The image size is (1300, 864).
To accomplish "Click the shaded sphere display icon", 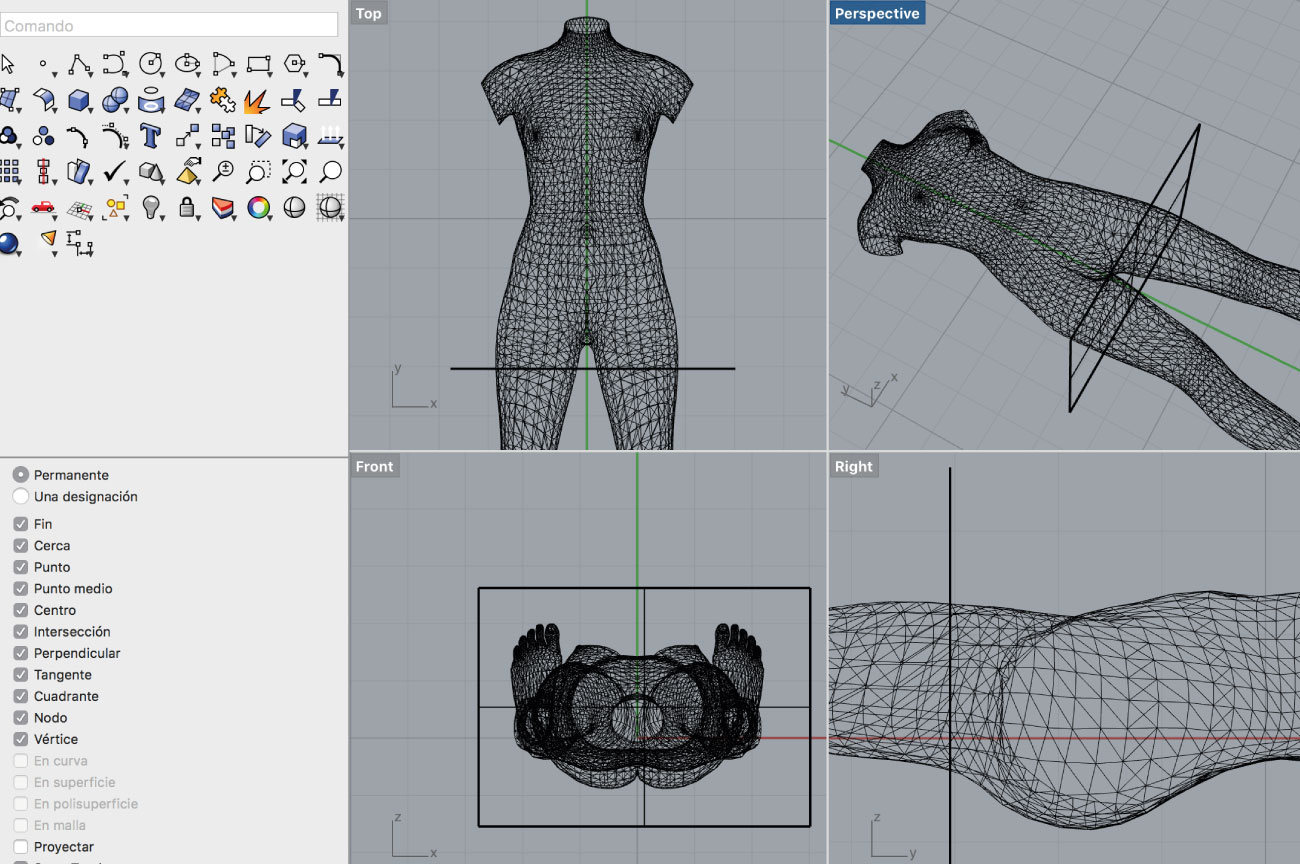I will 294,207.
